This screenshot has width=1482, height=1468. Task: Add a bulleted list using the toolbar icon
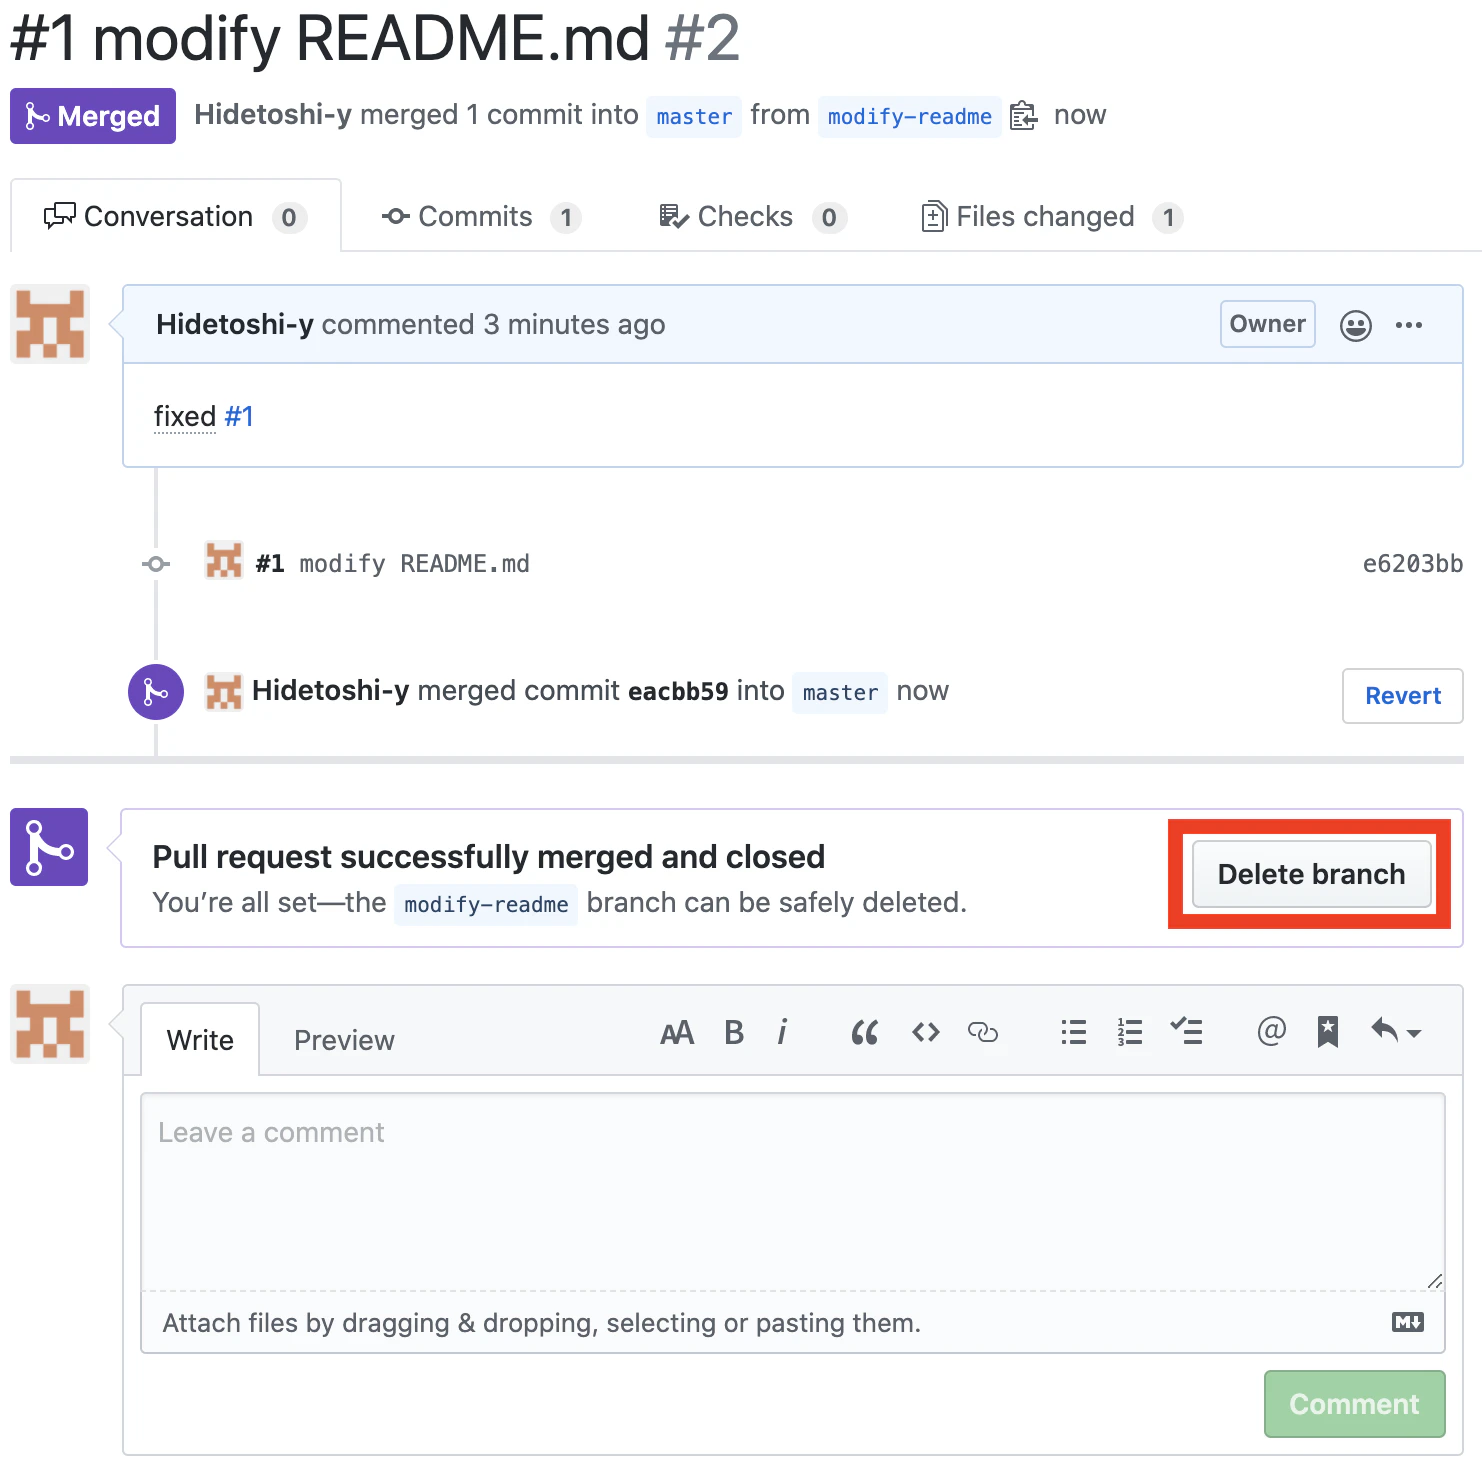(1074, 1032)
